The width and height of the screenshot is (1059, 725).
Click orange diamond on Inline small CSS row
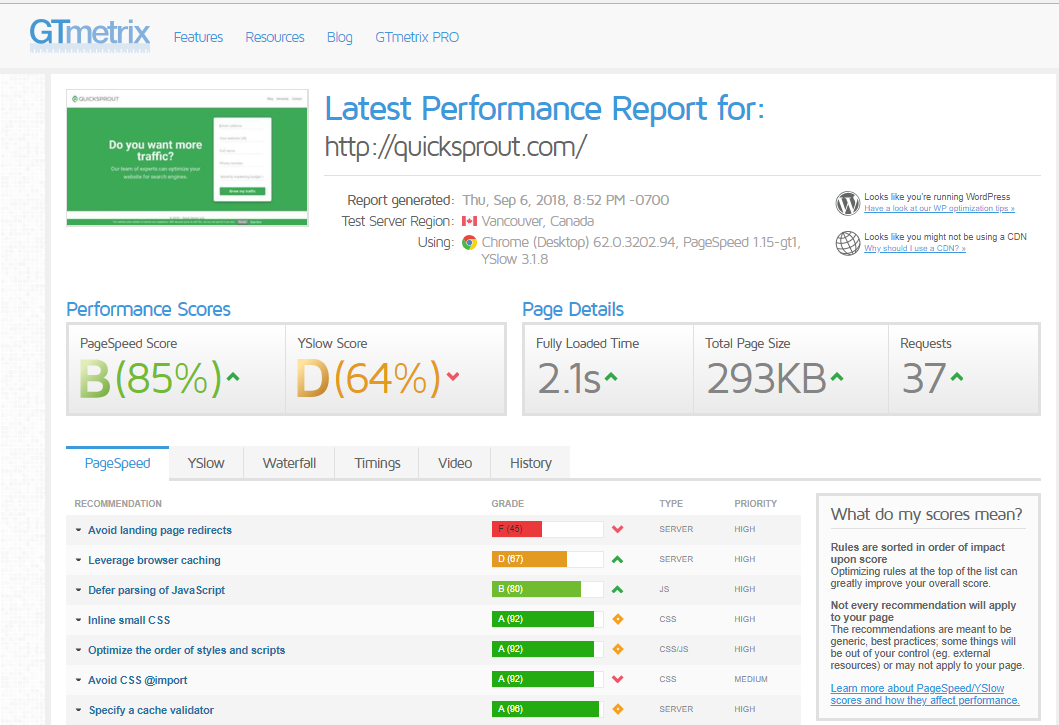click(617, 619)
